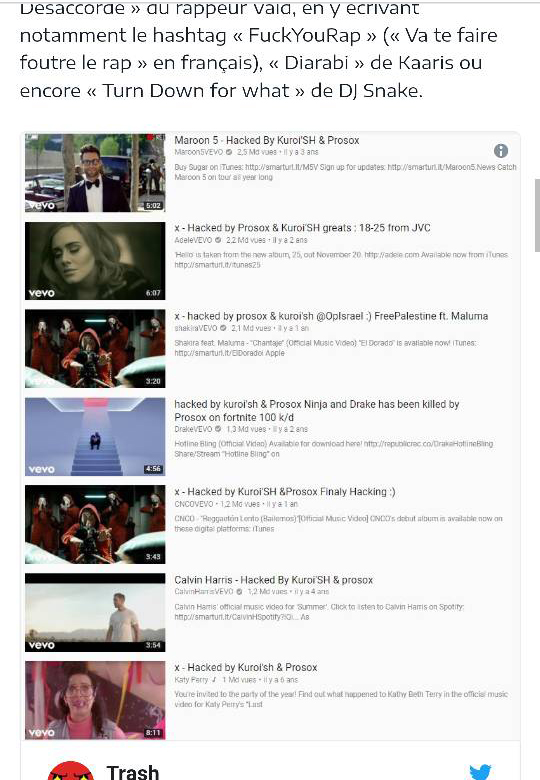Click the Trash account name
This screenshot has height=780, width=540.
pos(133,772)
